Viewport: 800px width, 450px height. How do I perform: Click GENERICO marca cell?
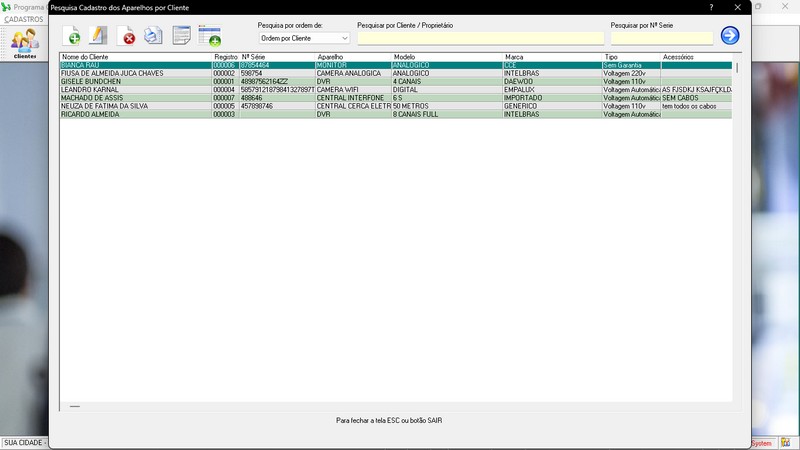(553, 106)
